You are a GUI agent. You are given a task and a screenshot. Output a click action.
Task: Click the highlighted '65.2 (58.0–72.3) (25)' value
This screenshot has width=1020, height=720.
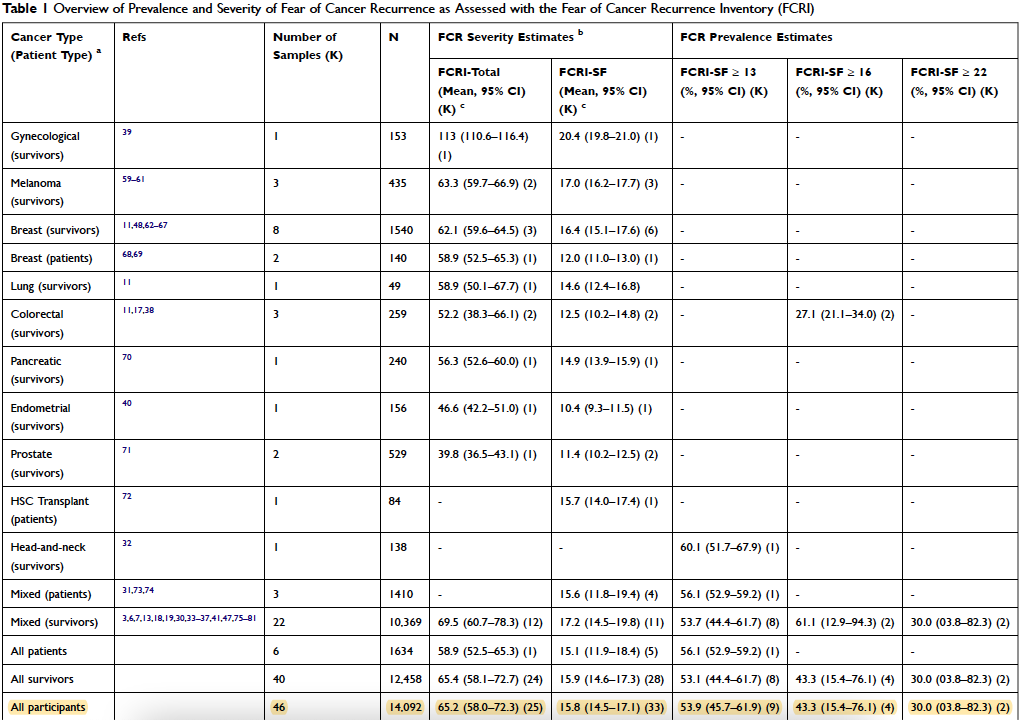click(x=490, y=707)
